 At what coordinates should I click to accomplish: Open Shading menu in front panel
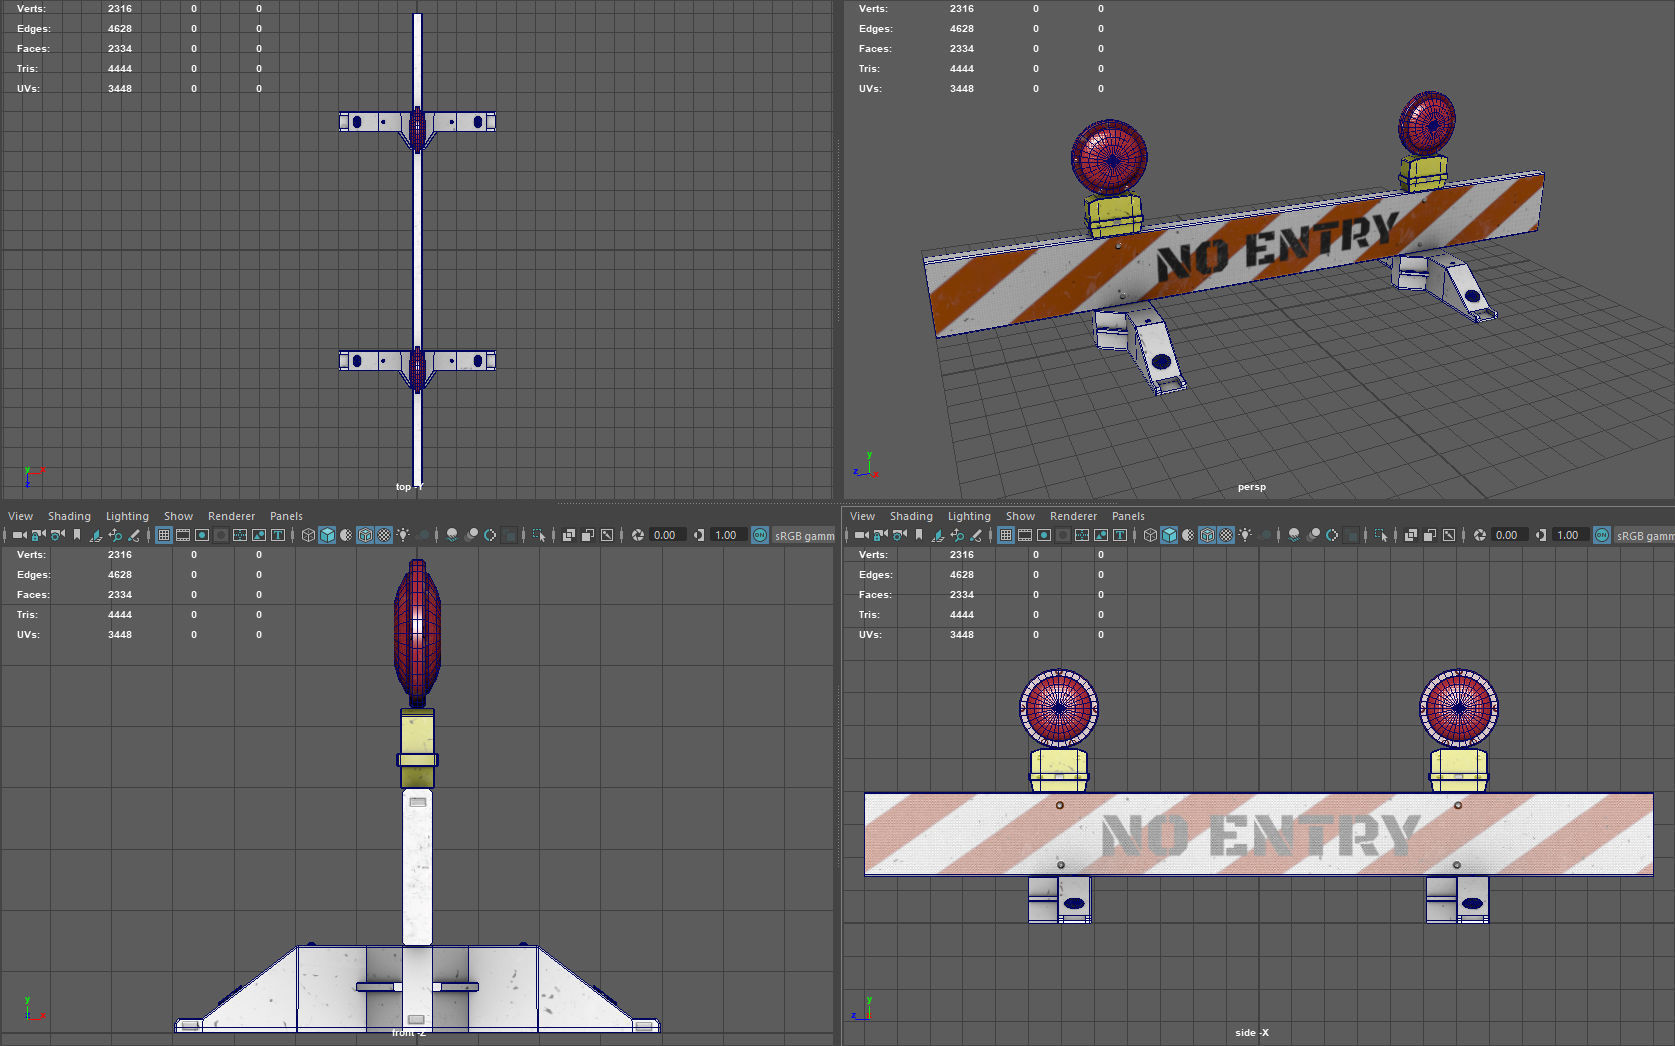click(69, 516)
